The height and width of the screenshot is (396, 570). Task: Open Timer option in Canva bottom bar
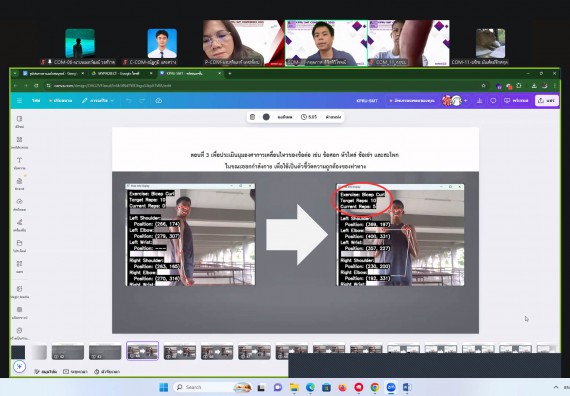click(107, 372)
